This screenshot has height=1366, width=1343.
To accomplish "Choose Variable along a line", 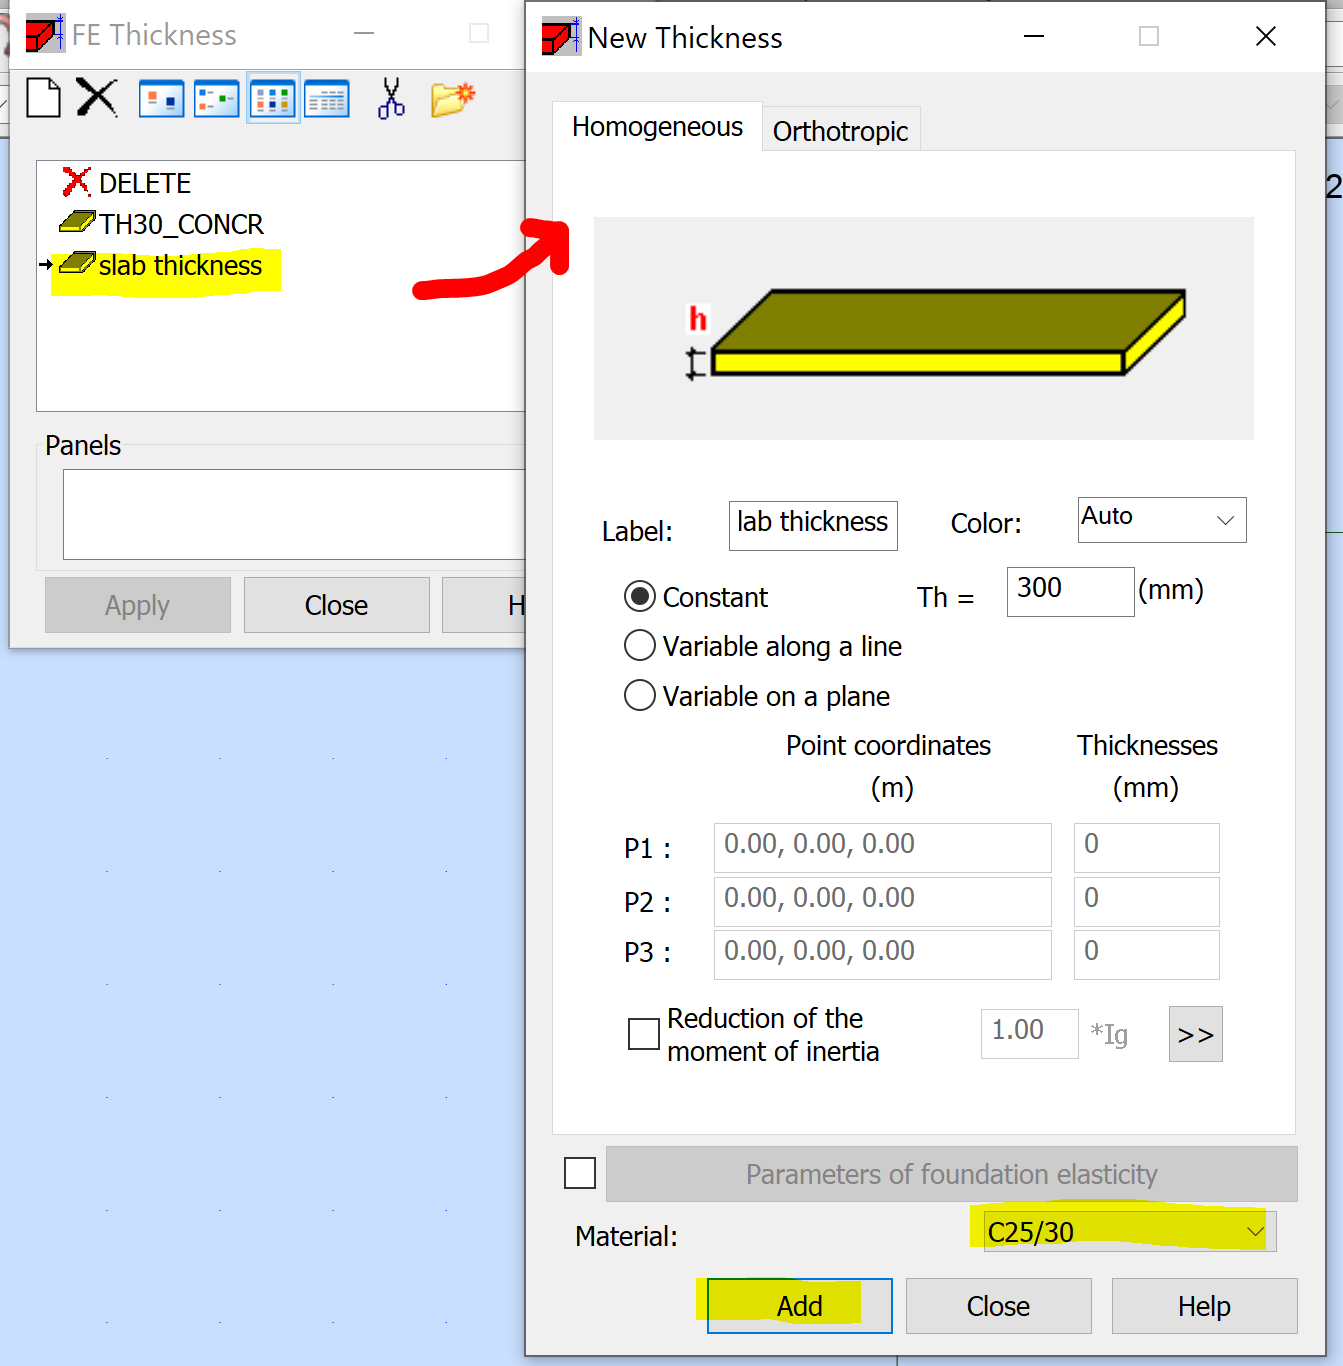I will click(x=639, y=645).
